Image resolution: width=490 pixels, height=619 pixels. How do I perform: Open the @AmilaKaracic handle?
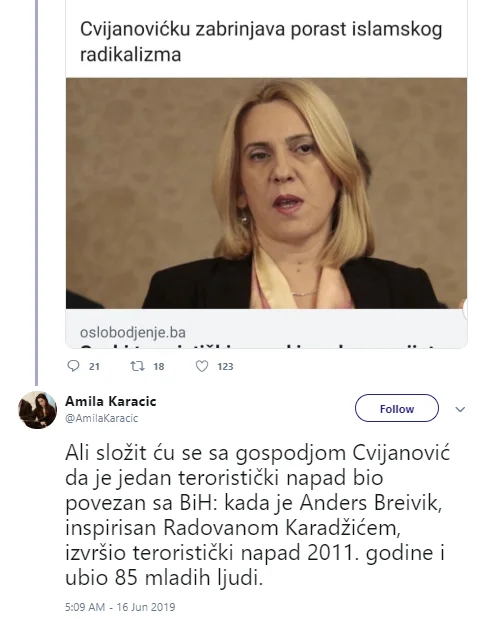(x=101, y=418)
